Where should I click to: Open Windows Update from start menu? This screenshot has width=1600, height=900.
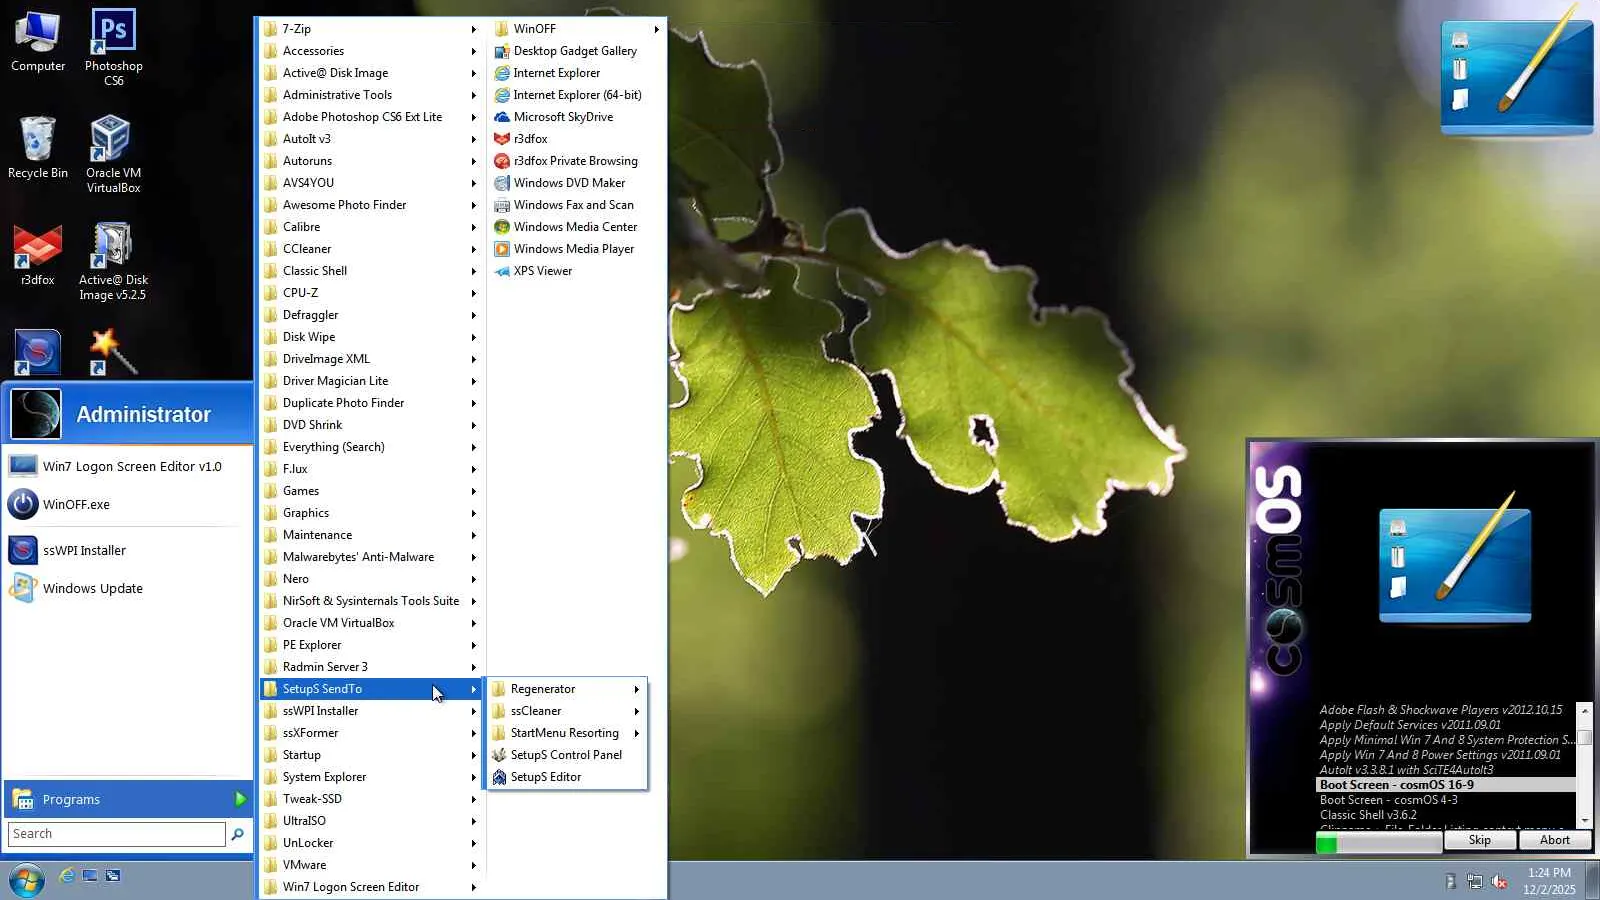coord(128,589)
